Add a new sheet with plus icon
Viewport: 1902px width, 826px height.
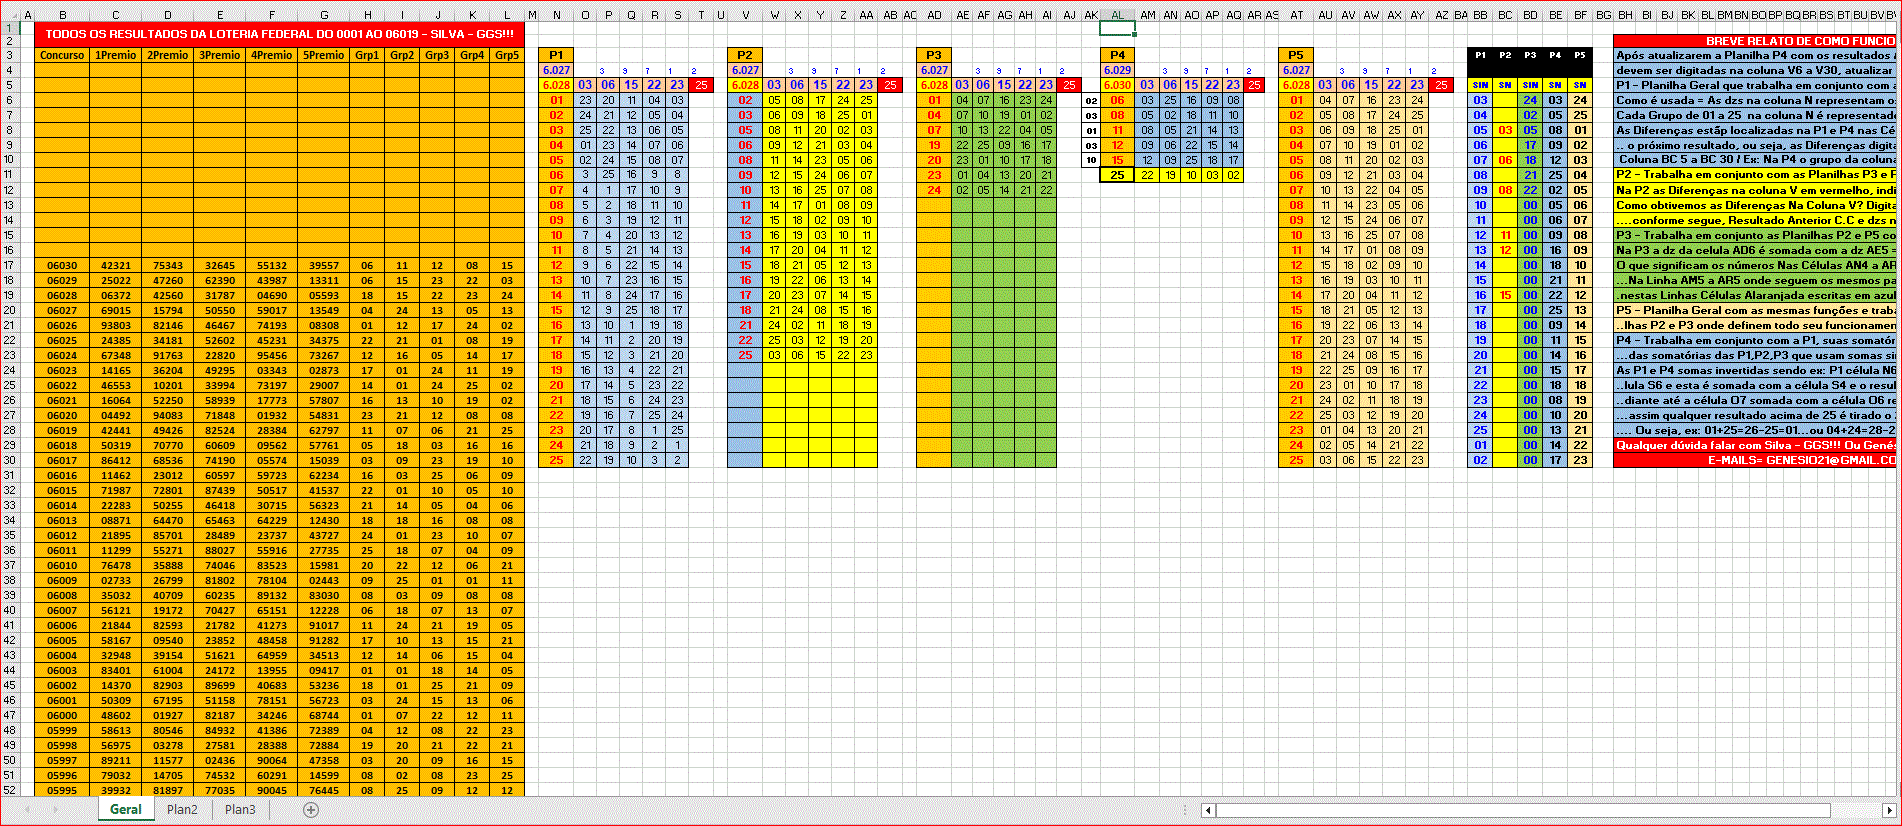[311, 810]
